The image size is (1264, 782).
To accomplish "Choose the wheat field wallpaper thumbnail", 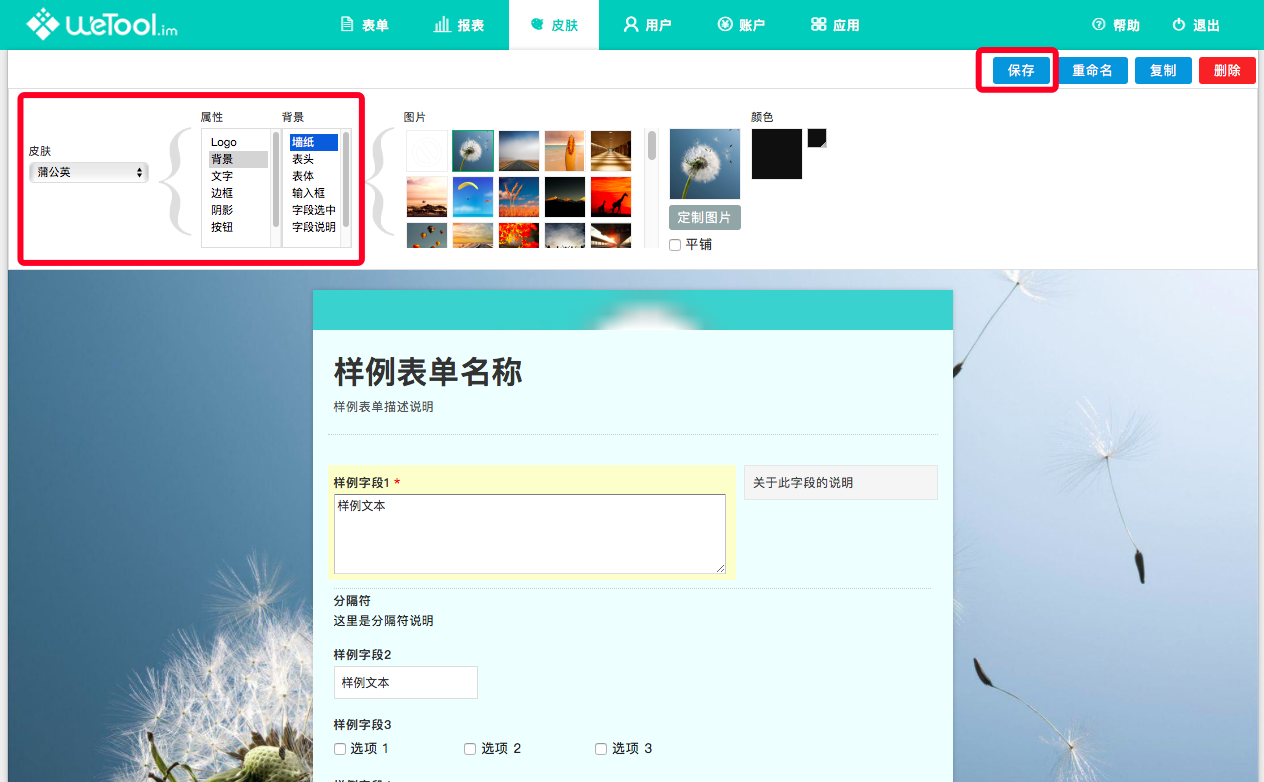I will click(x=519, y=197).
